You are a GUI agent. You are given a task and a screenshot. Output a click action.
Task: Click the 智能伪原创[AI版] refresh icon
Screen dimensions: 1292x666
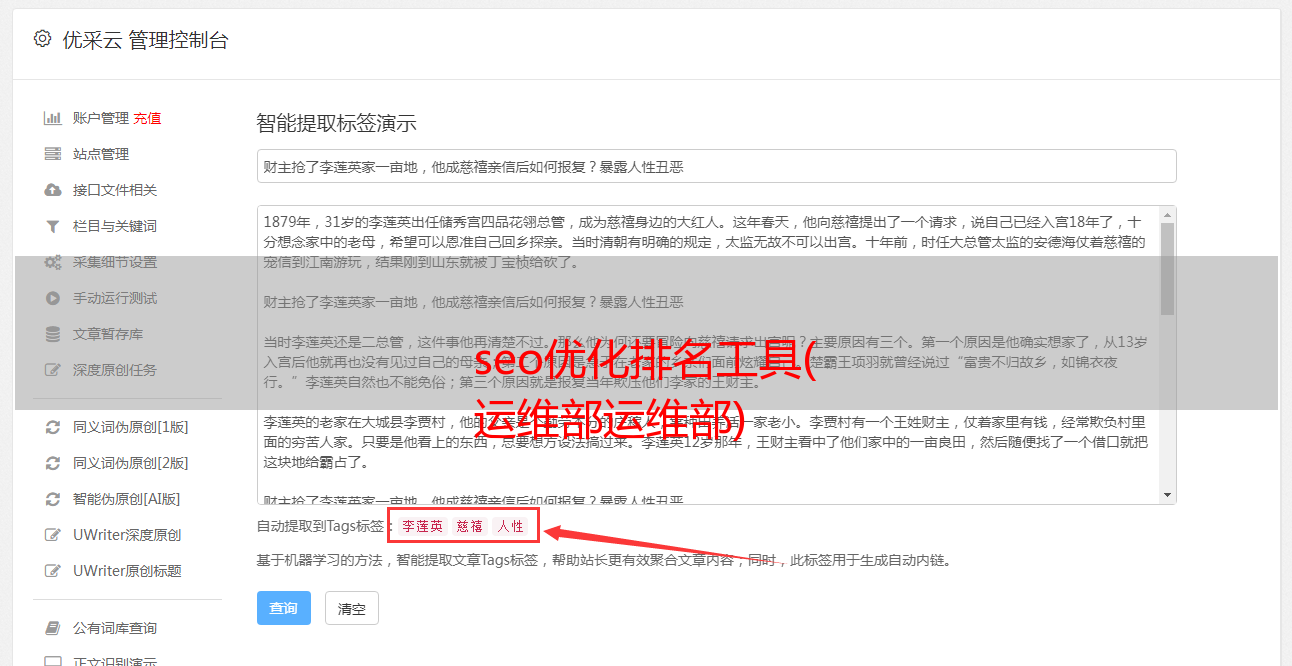(53, 499)
